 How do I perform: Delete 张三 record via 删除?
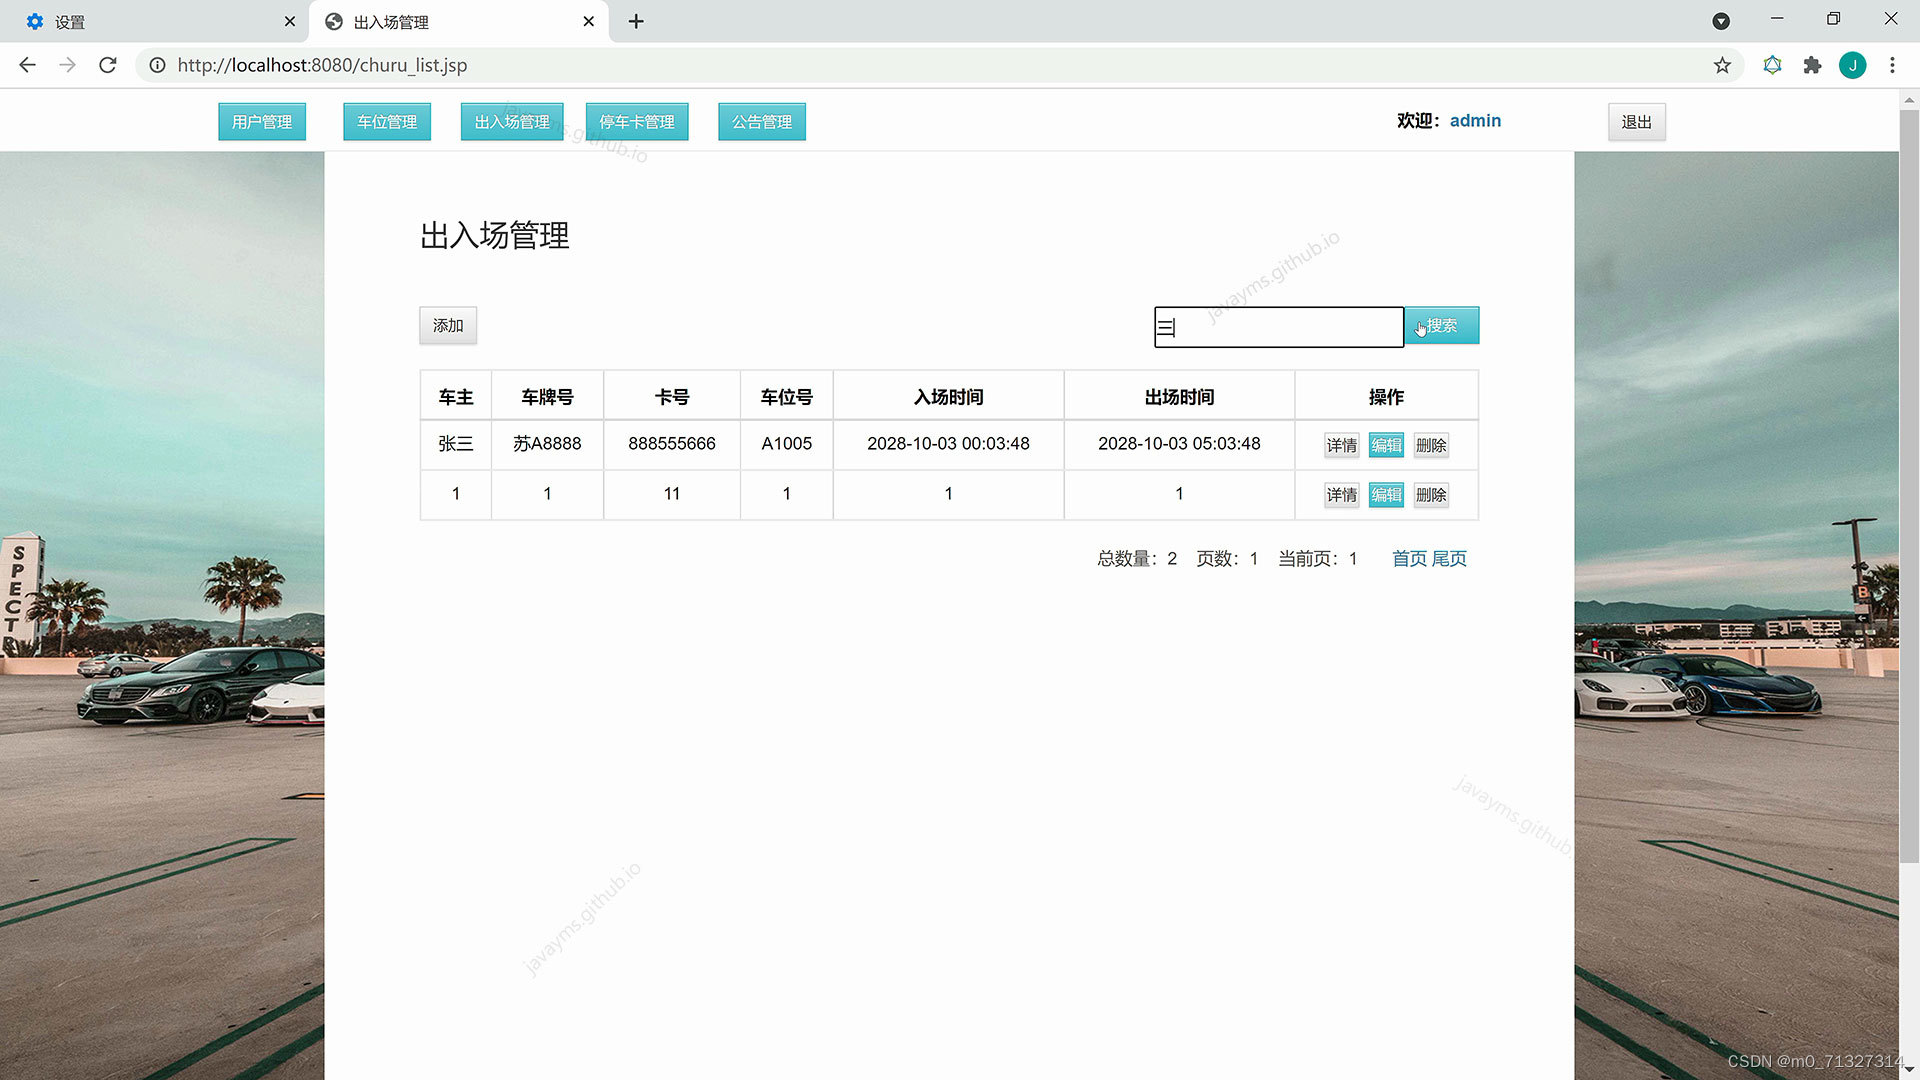1431,445
